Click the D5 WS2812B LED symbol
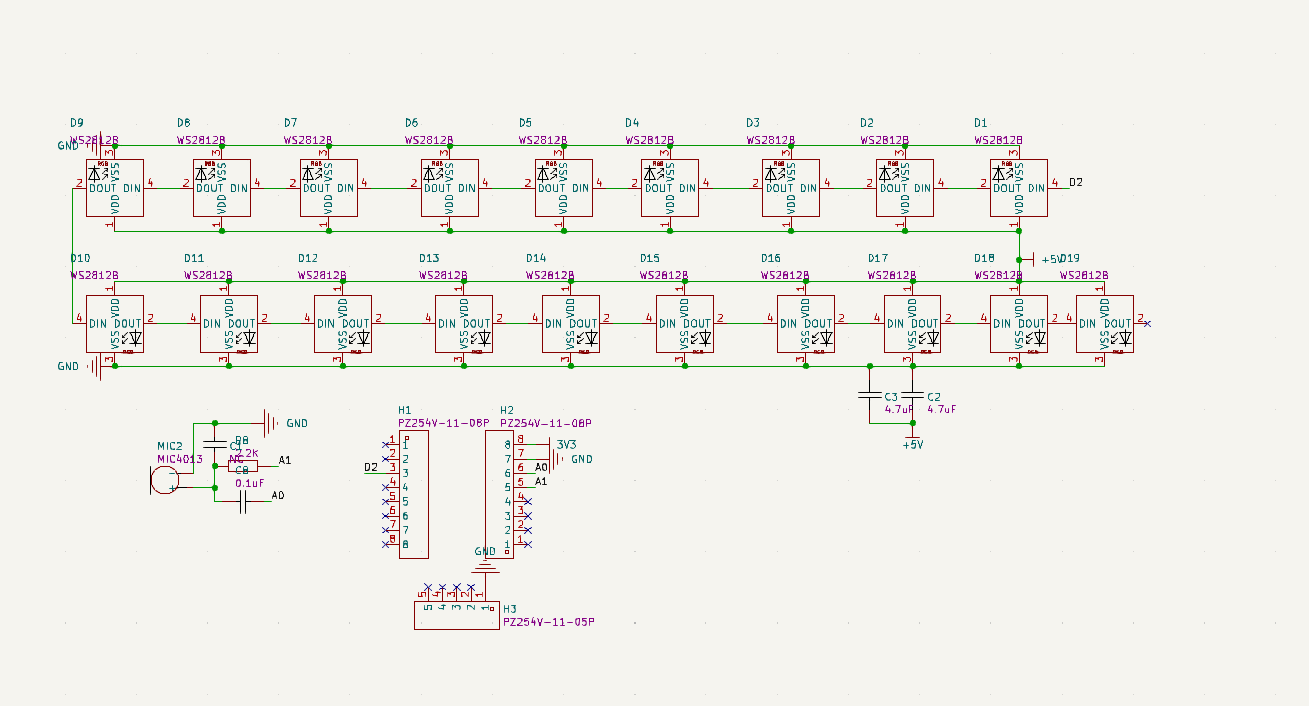1309x706 pixels. (563, 188)
